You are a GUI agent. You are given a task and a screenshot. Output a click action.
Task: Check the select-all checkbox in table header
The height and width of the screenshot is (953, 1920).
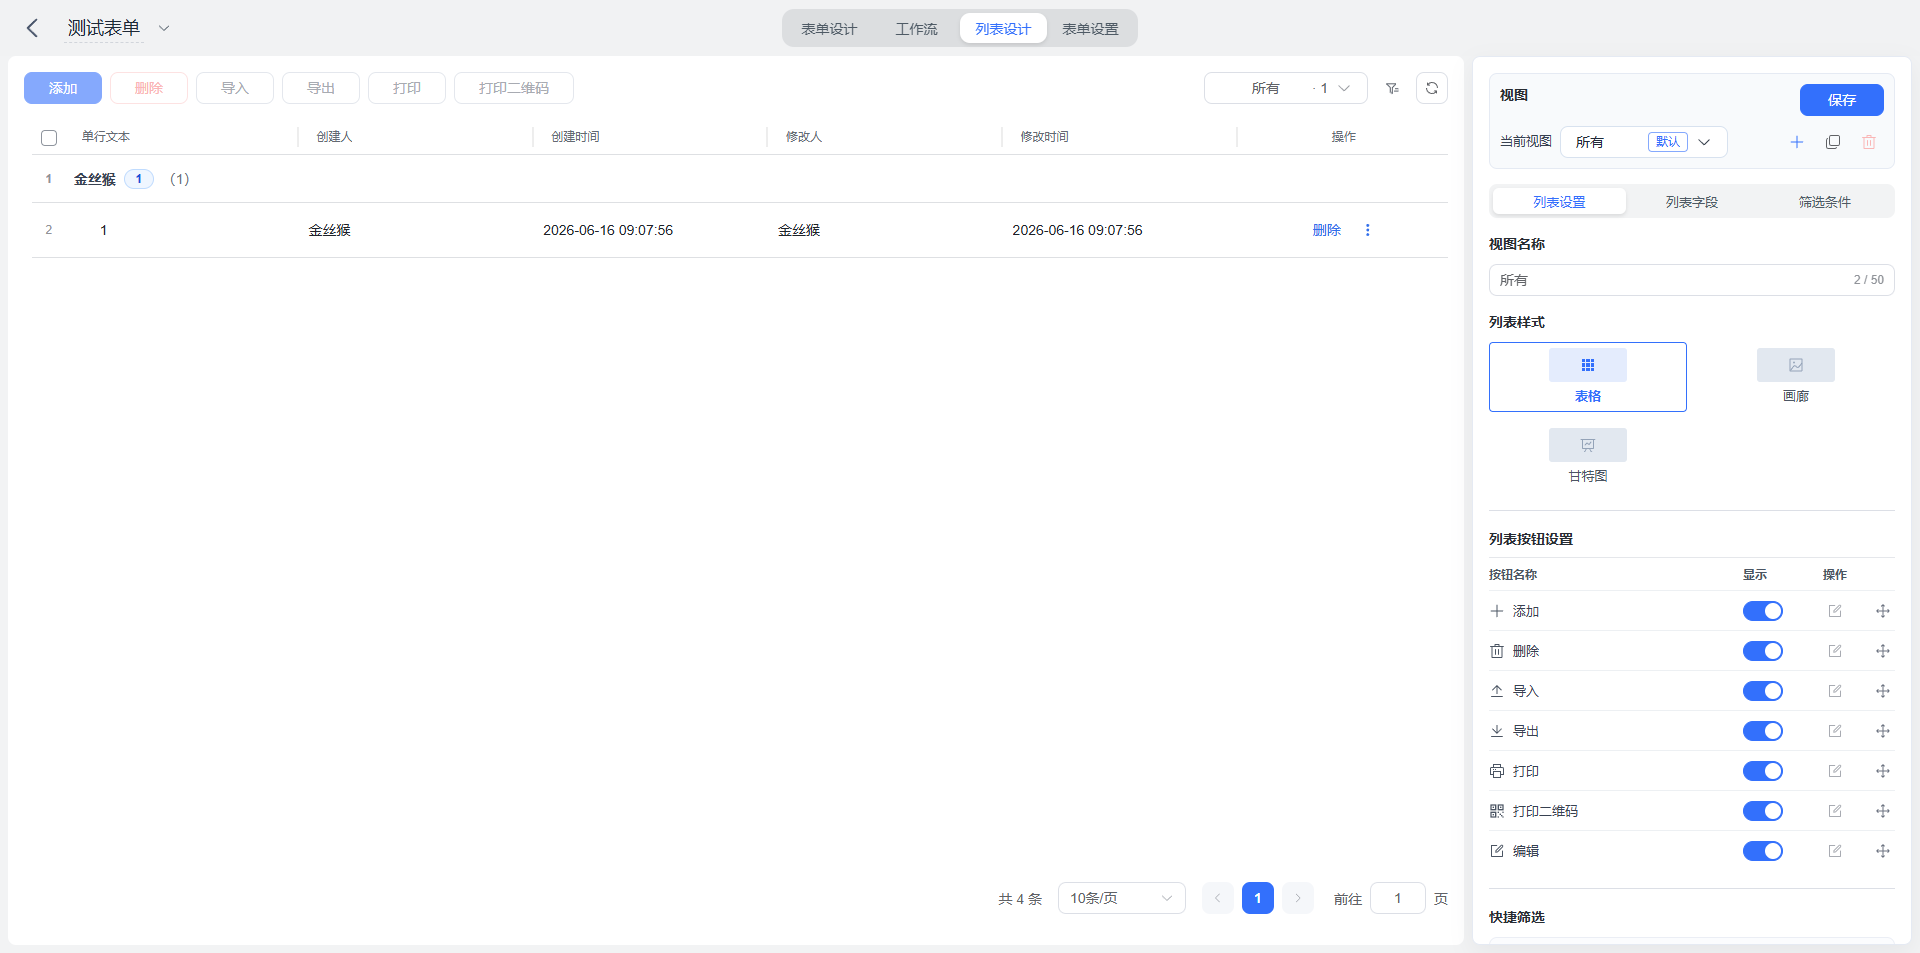pos(49,138)
